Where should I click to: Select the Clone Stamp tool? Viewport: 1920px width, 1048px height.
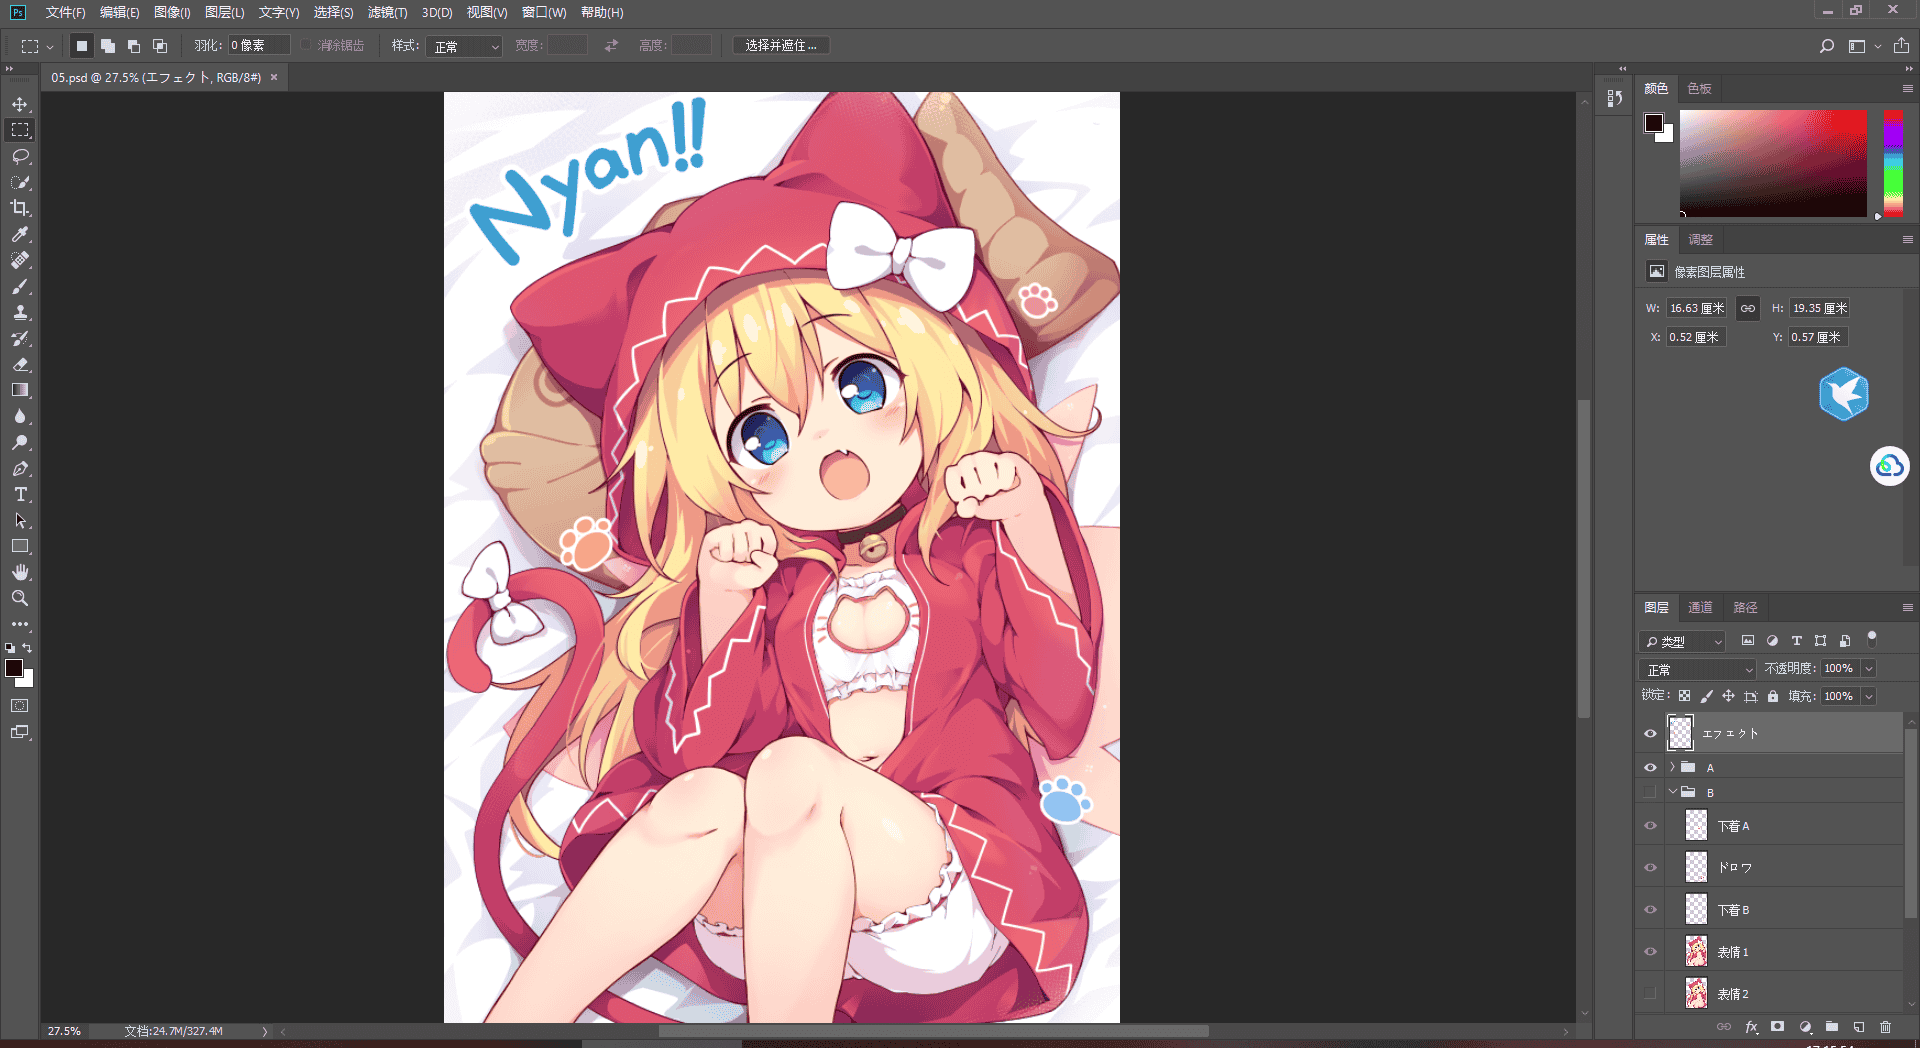click(20, 312)
